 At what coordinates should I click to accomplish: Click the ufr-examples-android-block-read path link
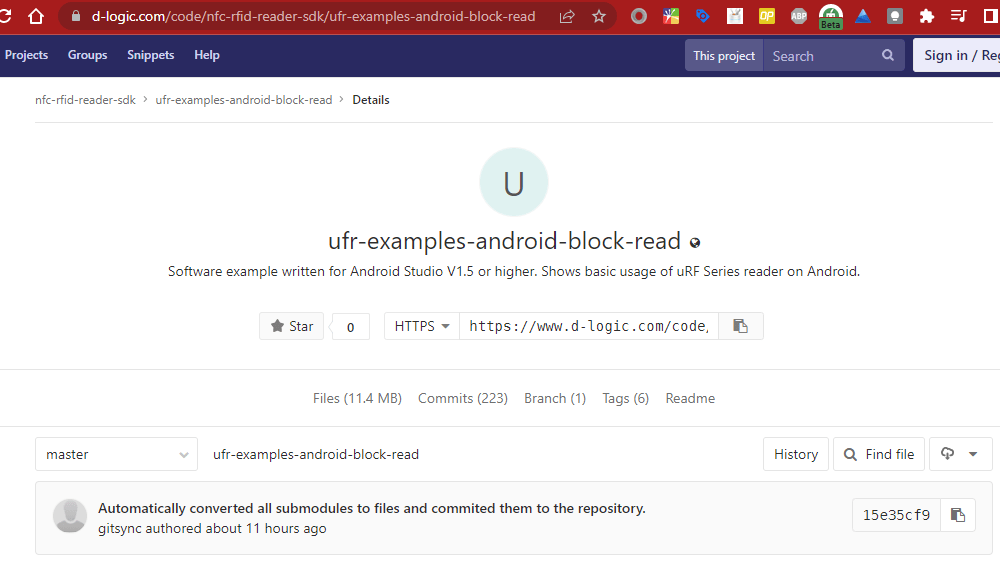[316, 455]
